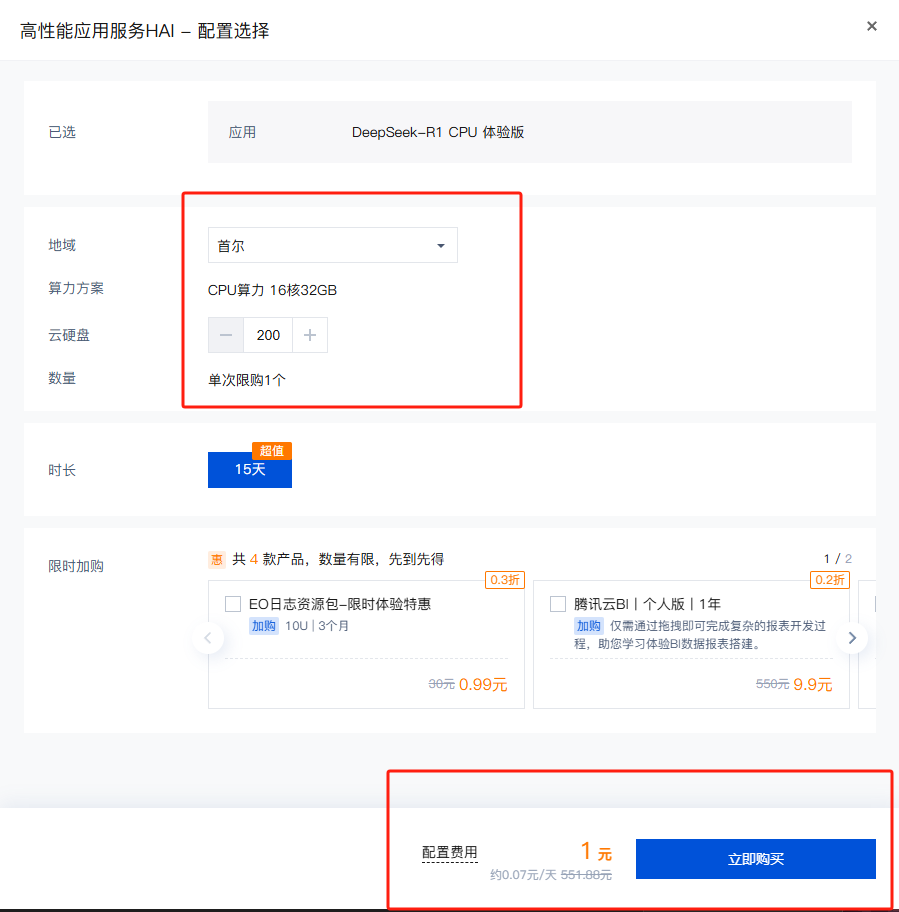Click the 单次限购1个 text
Viewport: 899px width, 912px height.
(x=247, y=380)
